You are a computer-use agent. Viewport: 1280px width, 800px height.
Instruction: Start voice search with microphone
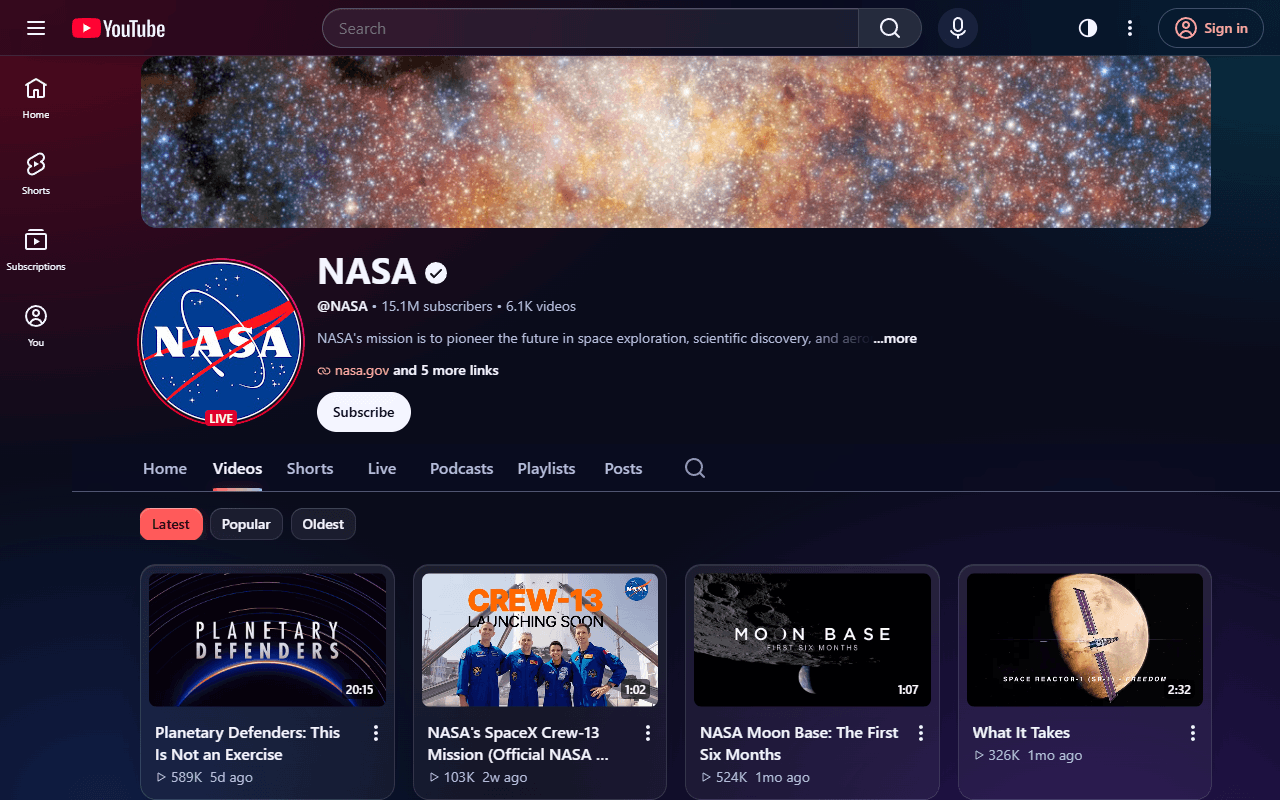pyautogui.click(x=958, y=28)
